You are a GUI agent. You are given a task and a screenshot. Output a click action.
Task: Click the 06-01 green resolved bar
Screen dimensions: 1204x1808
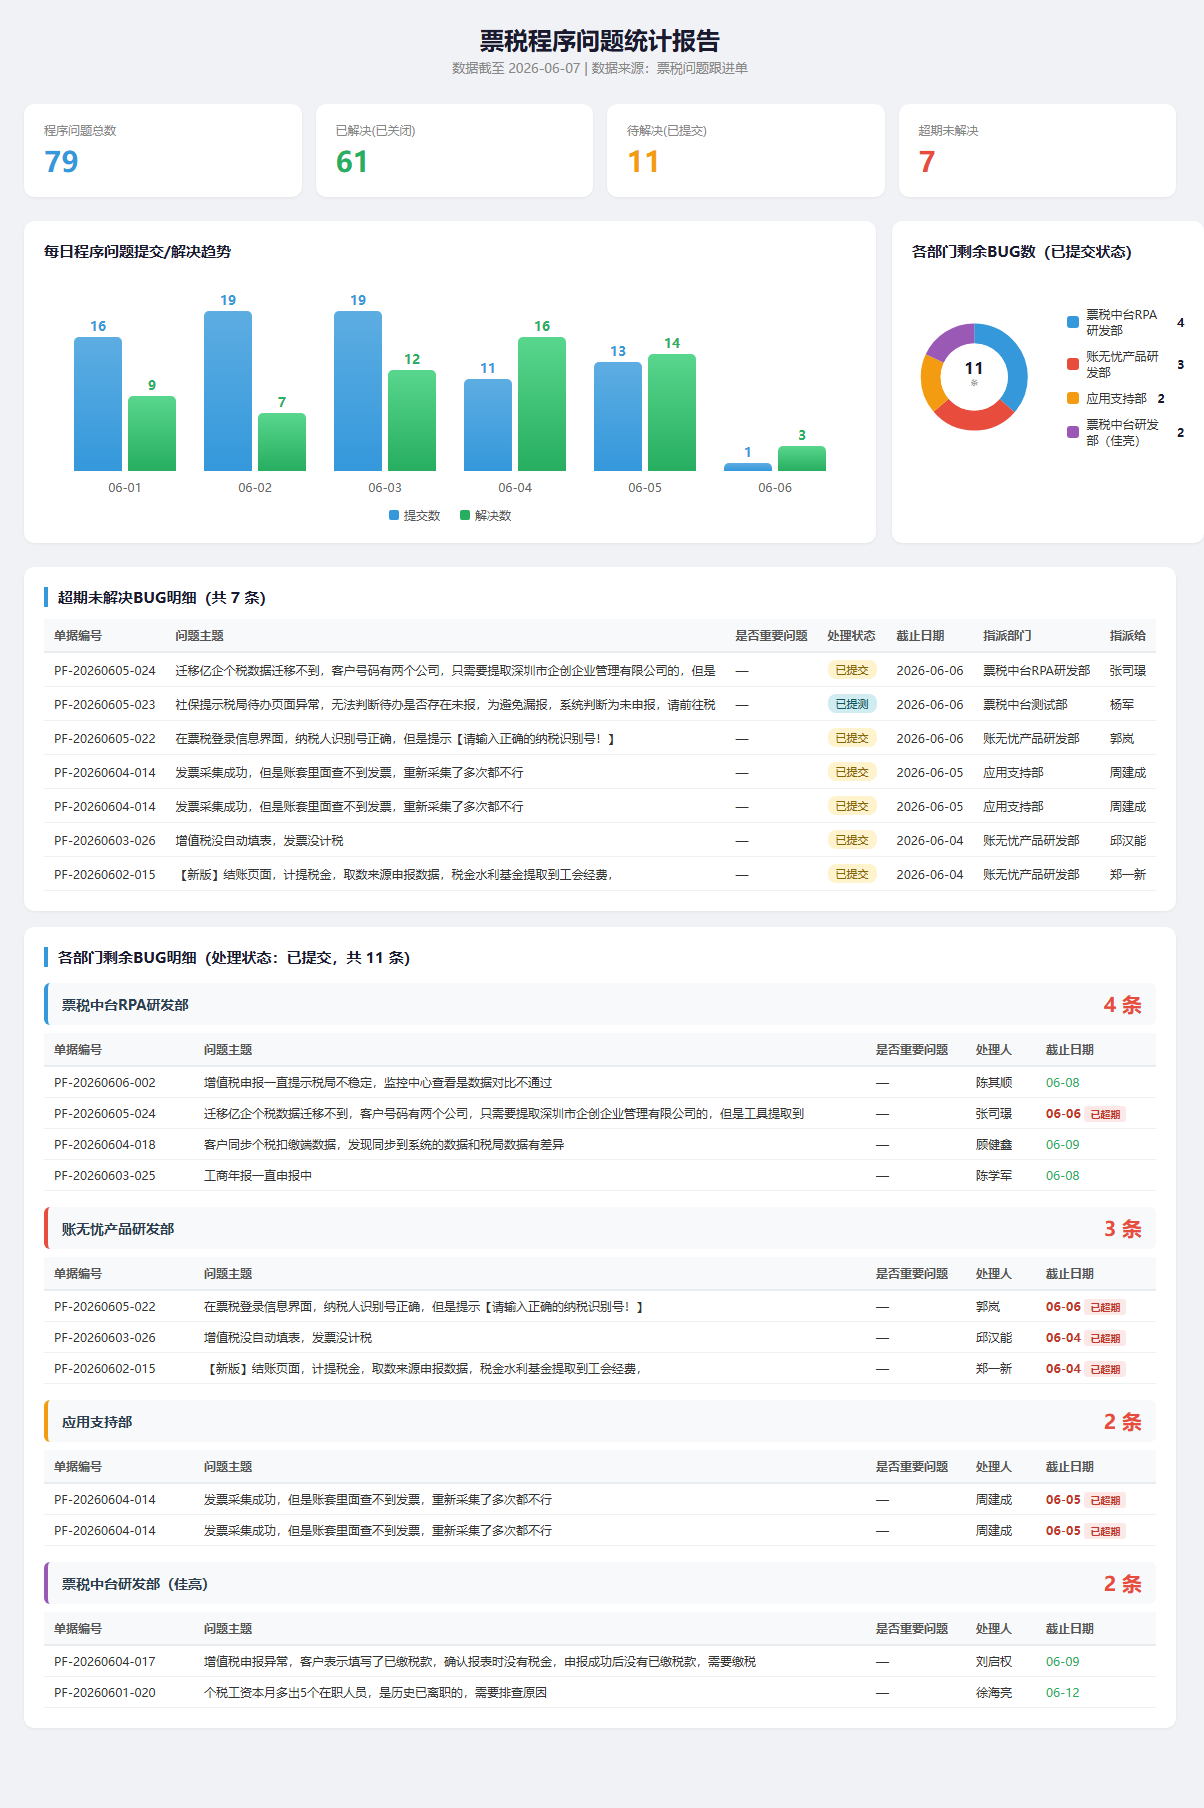tap(152, 433)
